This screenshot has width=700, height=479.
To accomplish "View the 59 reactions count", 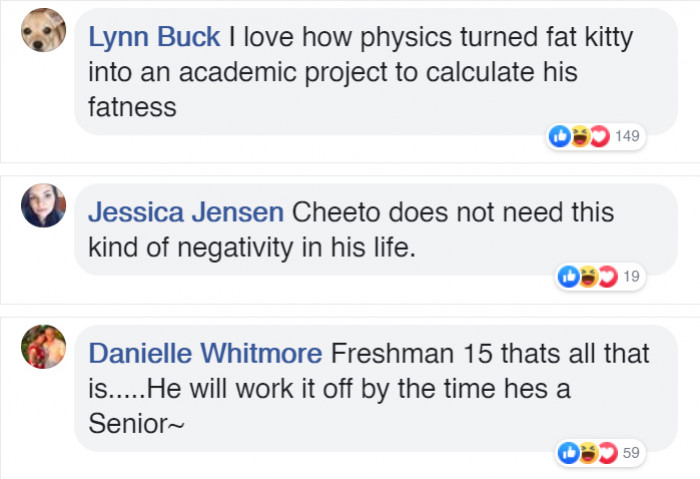I will click(x=631, y=453).
